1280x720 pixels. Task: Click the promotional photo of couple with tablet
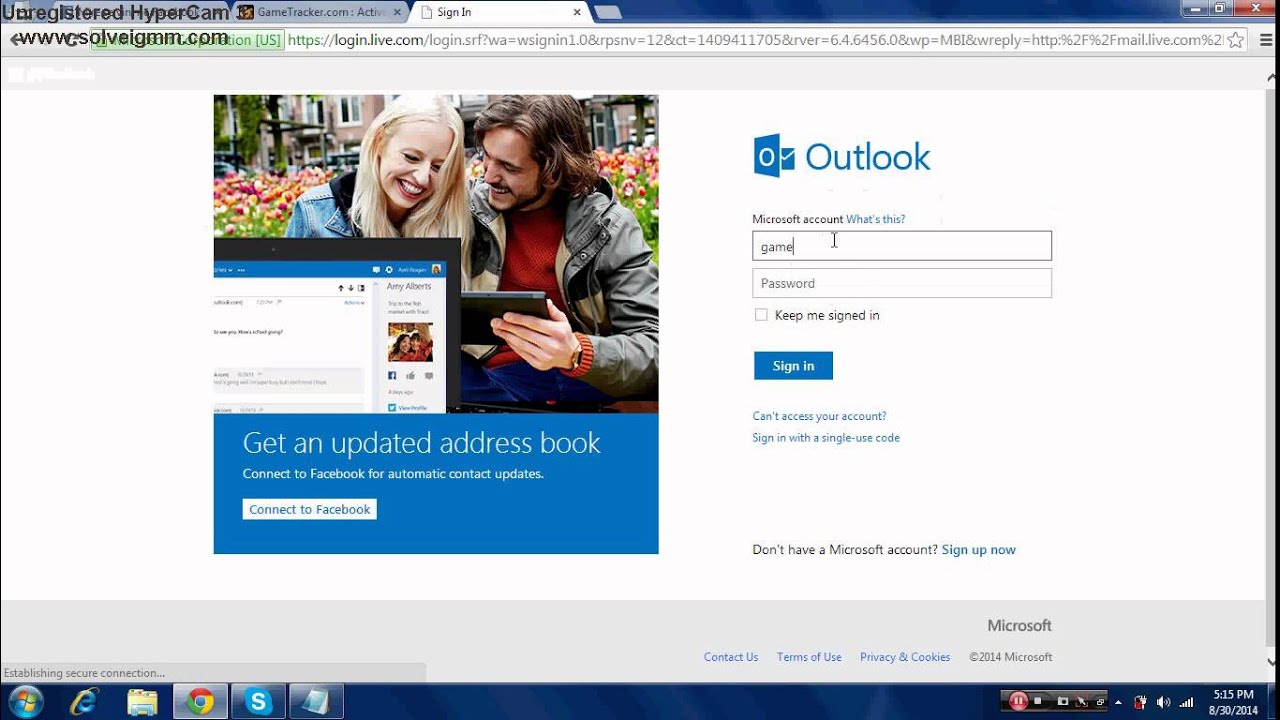pos(436,254)
